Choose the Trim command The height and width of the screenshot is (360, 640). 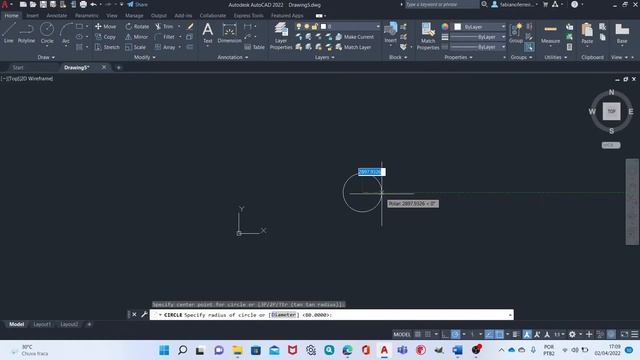(x=164, y=26)
